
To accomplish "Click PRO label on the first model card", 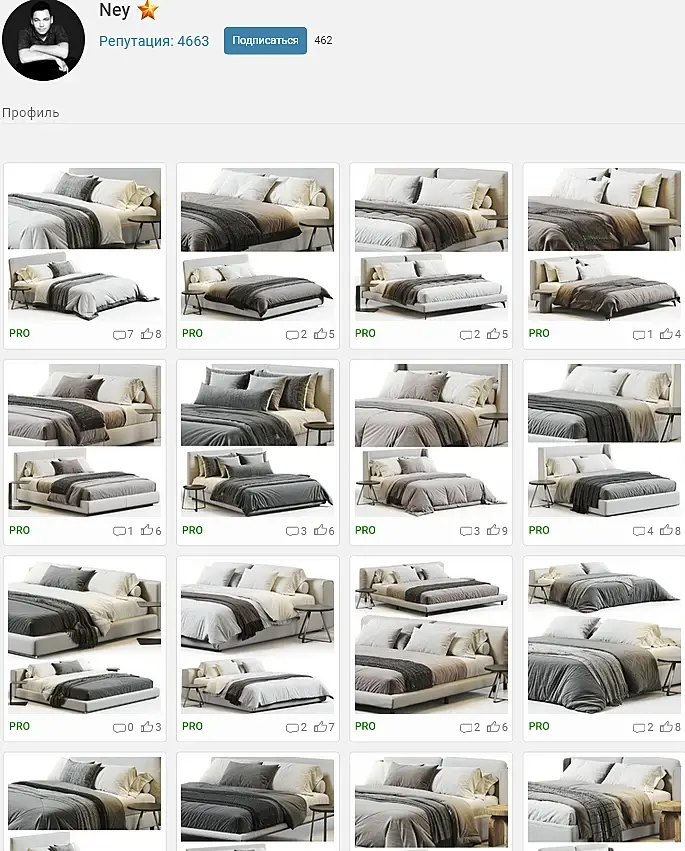I will (20, 333).
